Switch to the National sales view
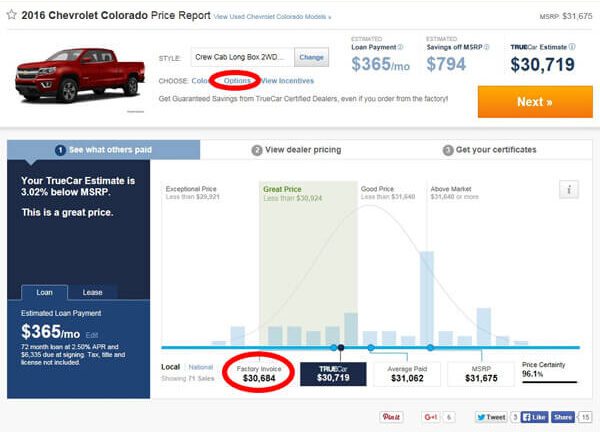The width and height of the screenshot is (600, 432). pyautogui.click(x=201, y=367)
